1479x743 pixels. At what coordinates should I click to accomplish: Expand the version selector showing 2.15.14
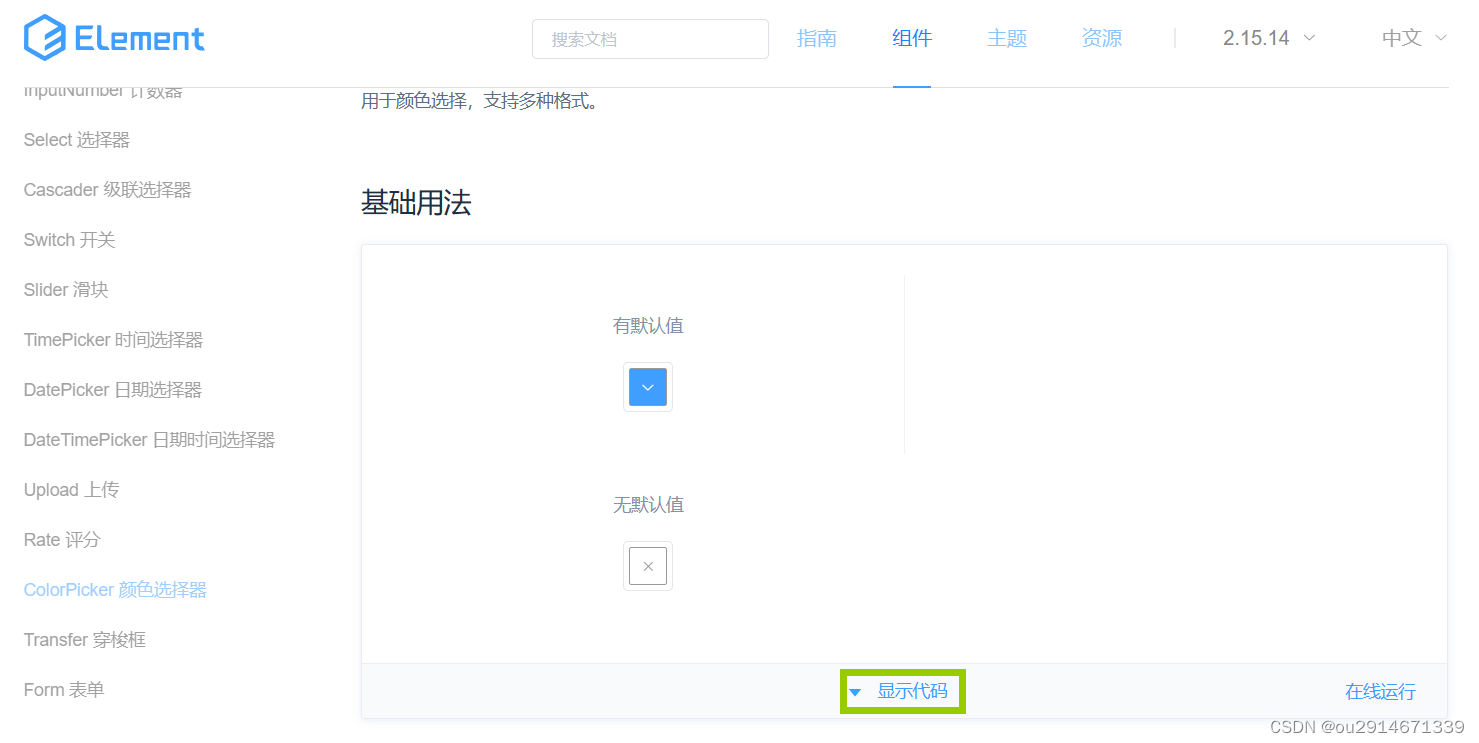[1267, 37]
